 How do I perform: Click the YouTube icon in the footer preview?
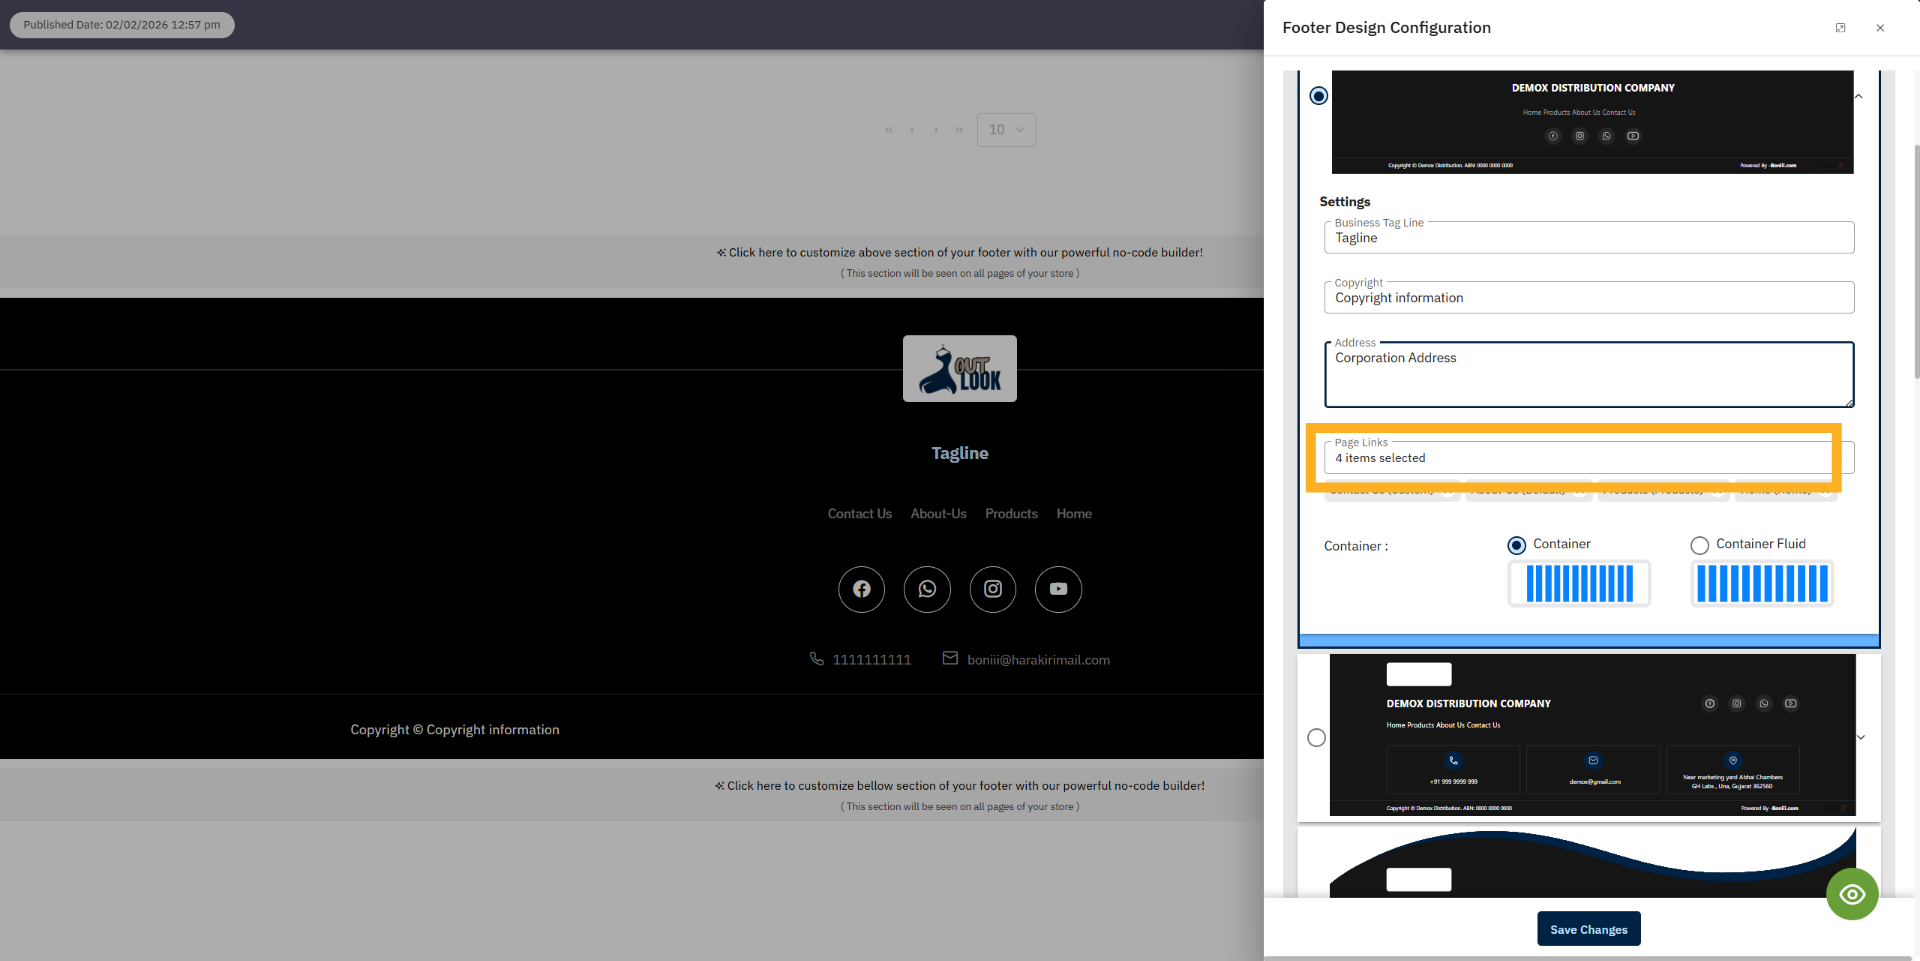click(1058, 589)
